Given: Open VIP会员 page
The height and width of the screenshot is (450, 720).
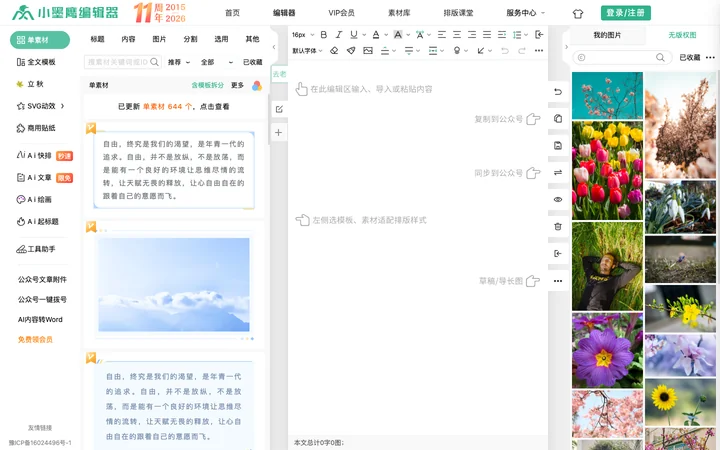Looking at the screenshot, I should click(x=341, y=13).
